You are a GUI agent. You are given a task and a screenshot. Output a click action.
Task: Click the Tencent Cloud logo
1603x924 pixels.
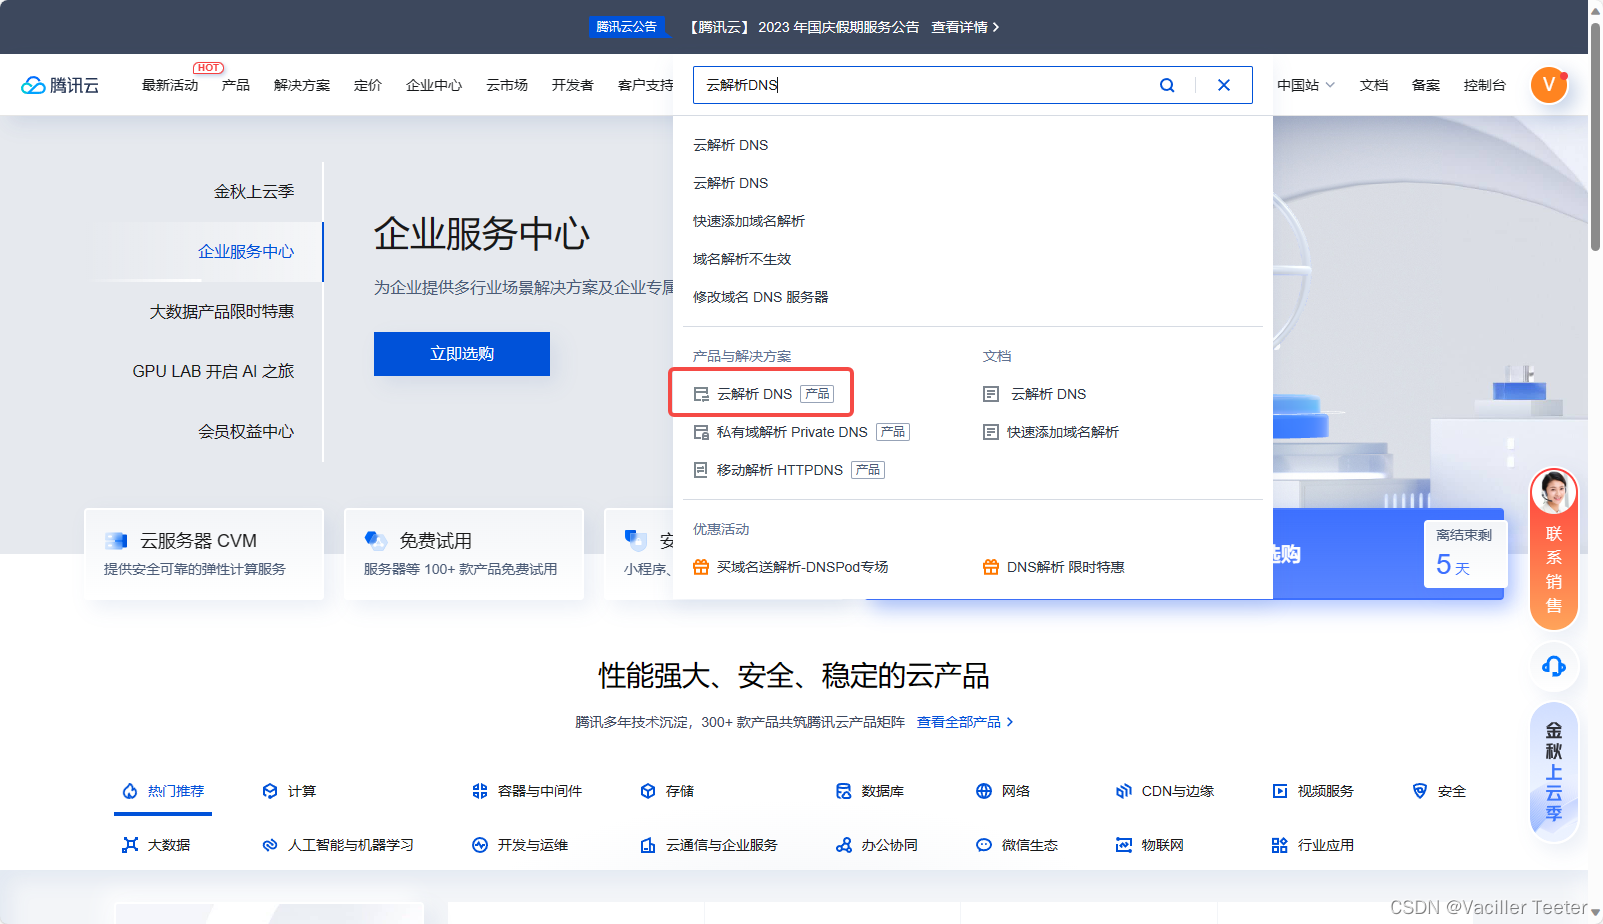point(60,85)
